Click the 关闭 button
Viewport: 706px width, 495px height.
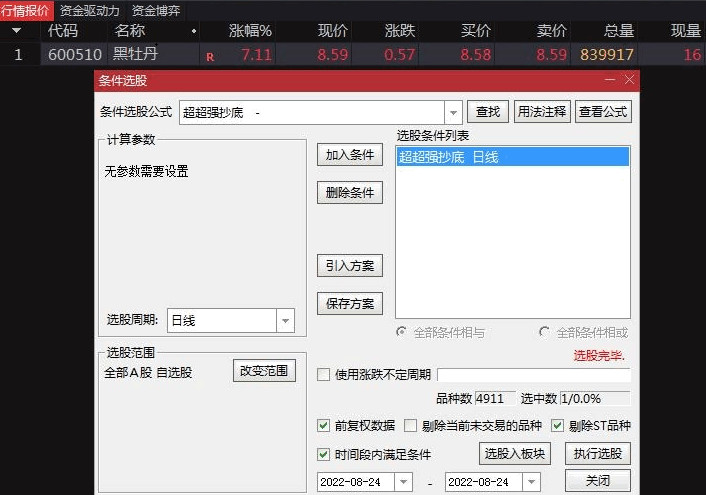click(x=598, y=481)
